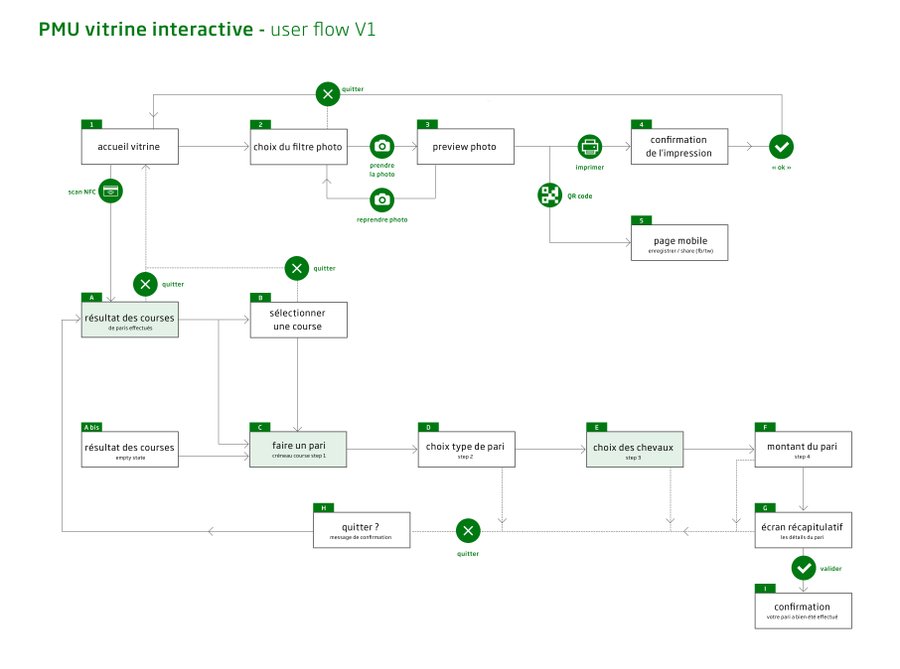Click the page mobile box
Image resolution: width=900 pixels, height=669 pixels.
point(679,243)
